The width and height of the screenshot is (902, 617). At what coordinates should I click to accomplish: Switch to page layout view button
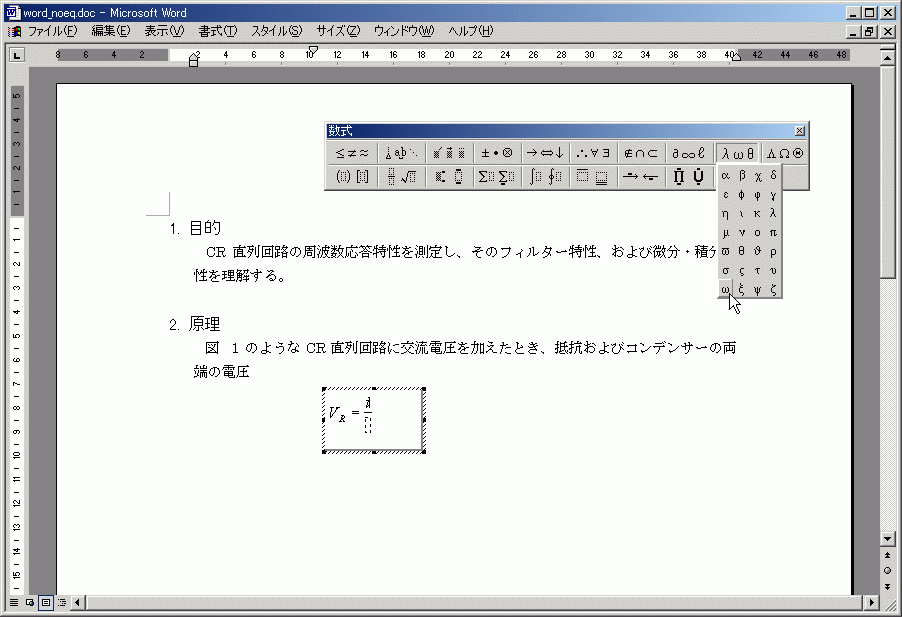(x=46, y=603)
